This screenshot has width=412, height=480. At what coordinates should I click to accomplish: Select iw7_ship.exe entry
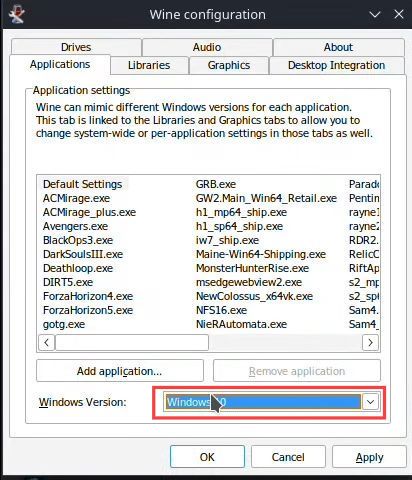point(227,240)
